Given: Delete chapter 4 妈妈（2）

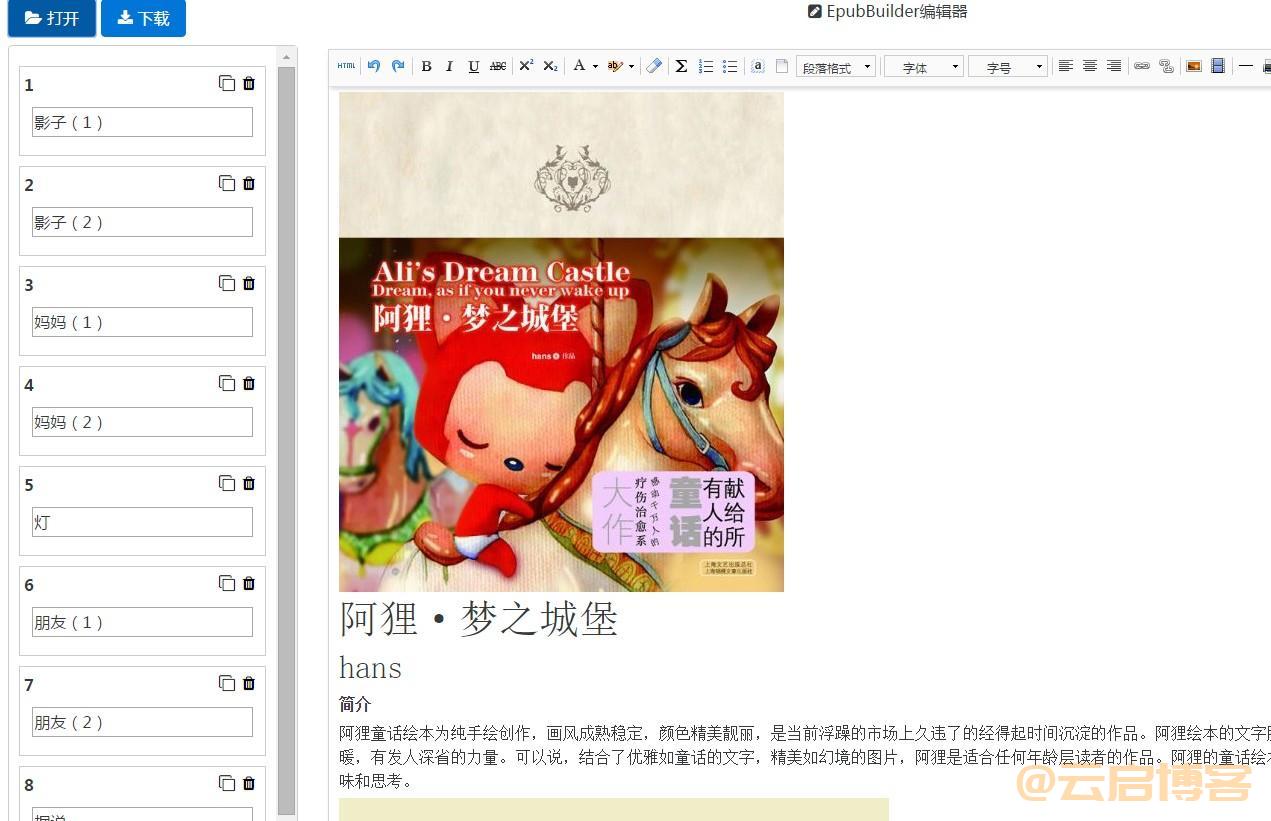Looking at the screenshot, I should 249,384.
